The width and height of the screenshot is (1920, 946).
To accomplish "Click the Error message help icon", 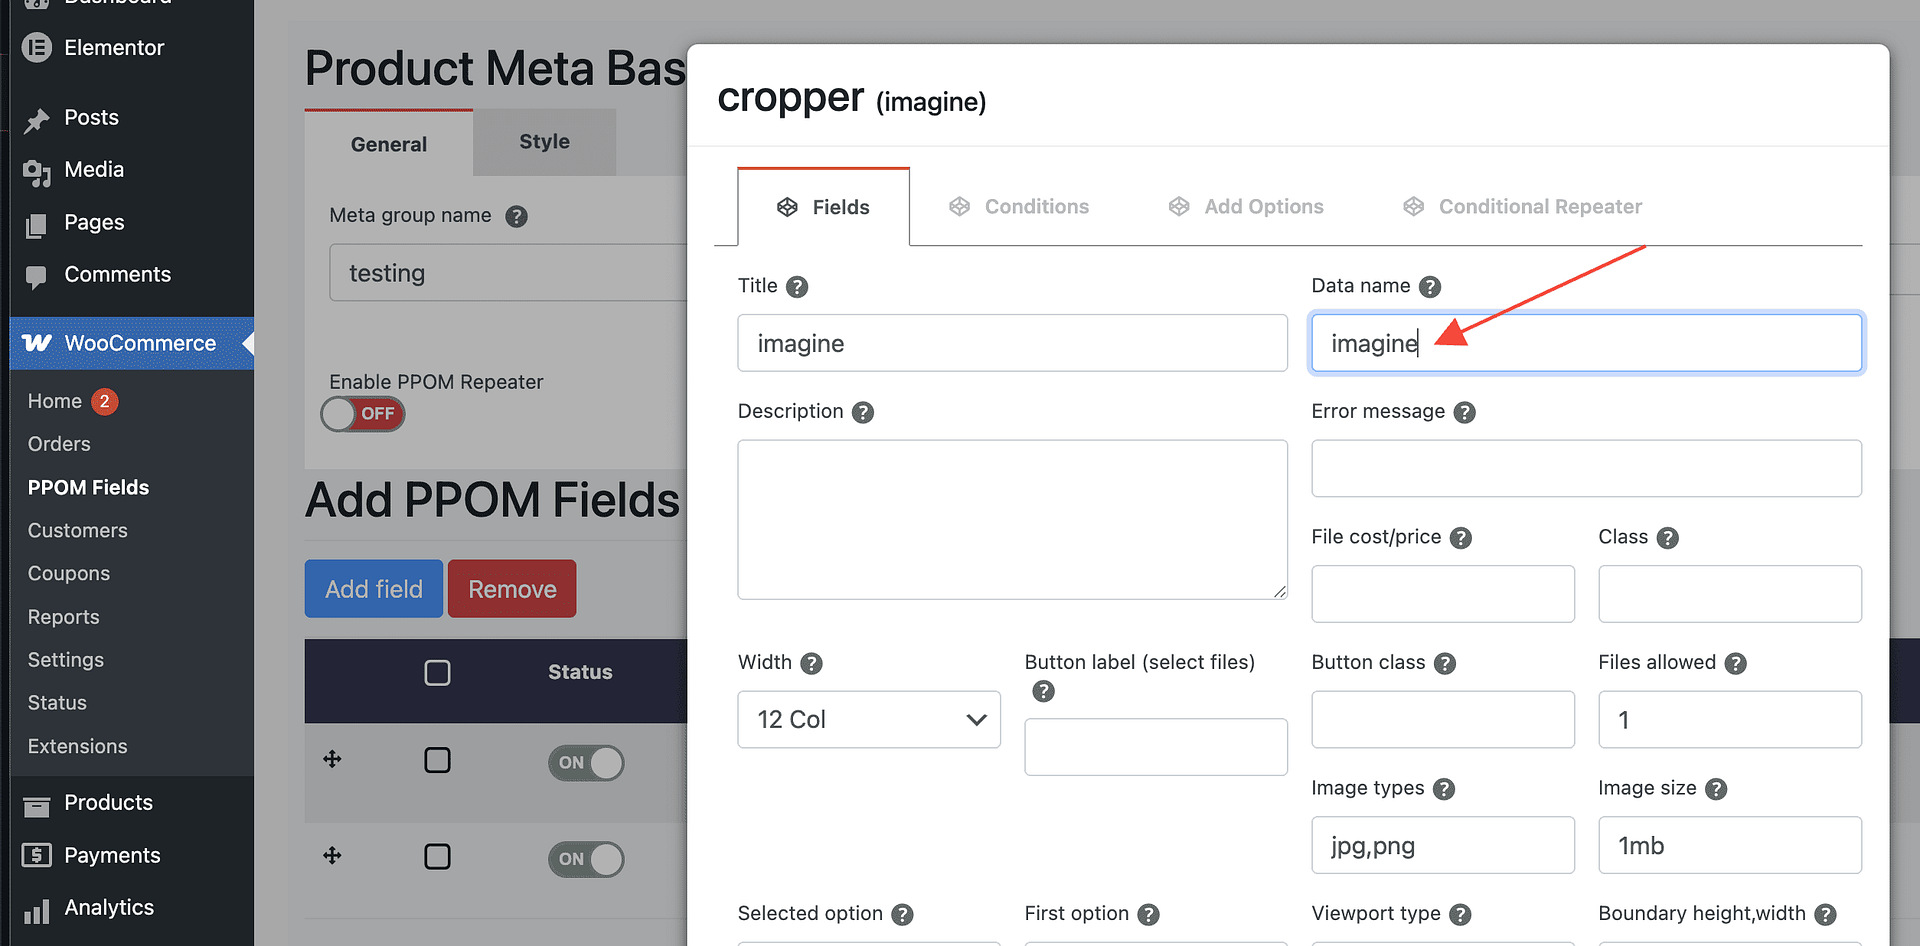I will (1465, 412).
